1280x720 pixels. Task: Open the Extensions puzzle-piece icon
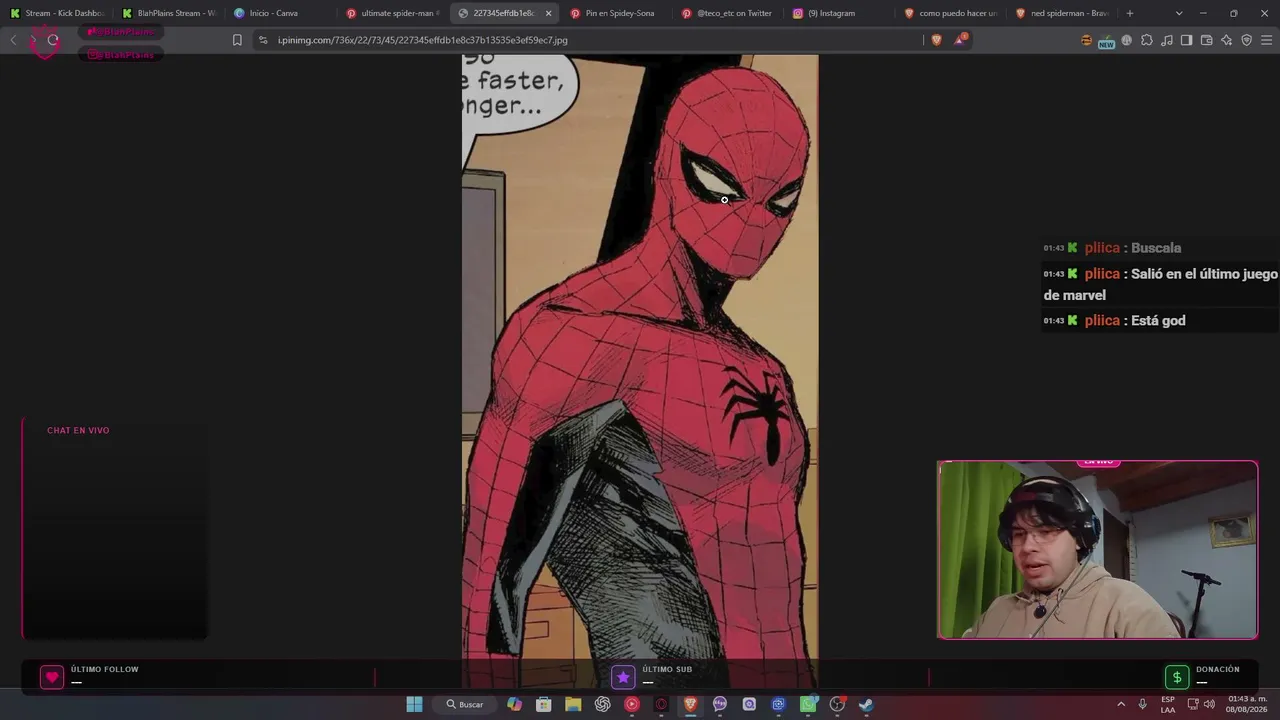coord(1147,40)
